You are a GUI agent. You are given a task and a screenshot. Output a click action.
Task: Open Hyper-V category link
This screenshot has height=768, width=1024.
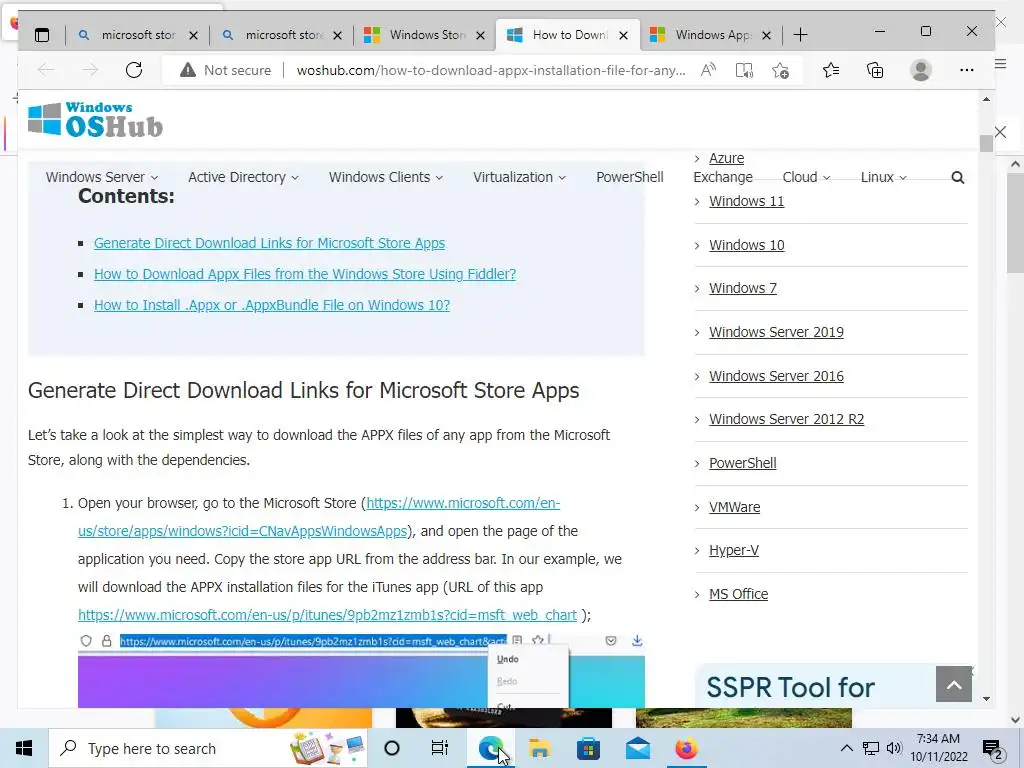coord(734,551)
